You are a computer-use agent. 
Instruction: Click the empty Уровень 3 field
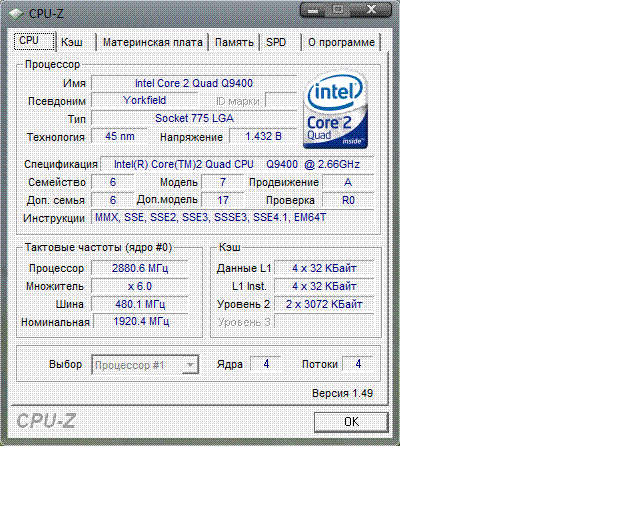(324, 322)
